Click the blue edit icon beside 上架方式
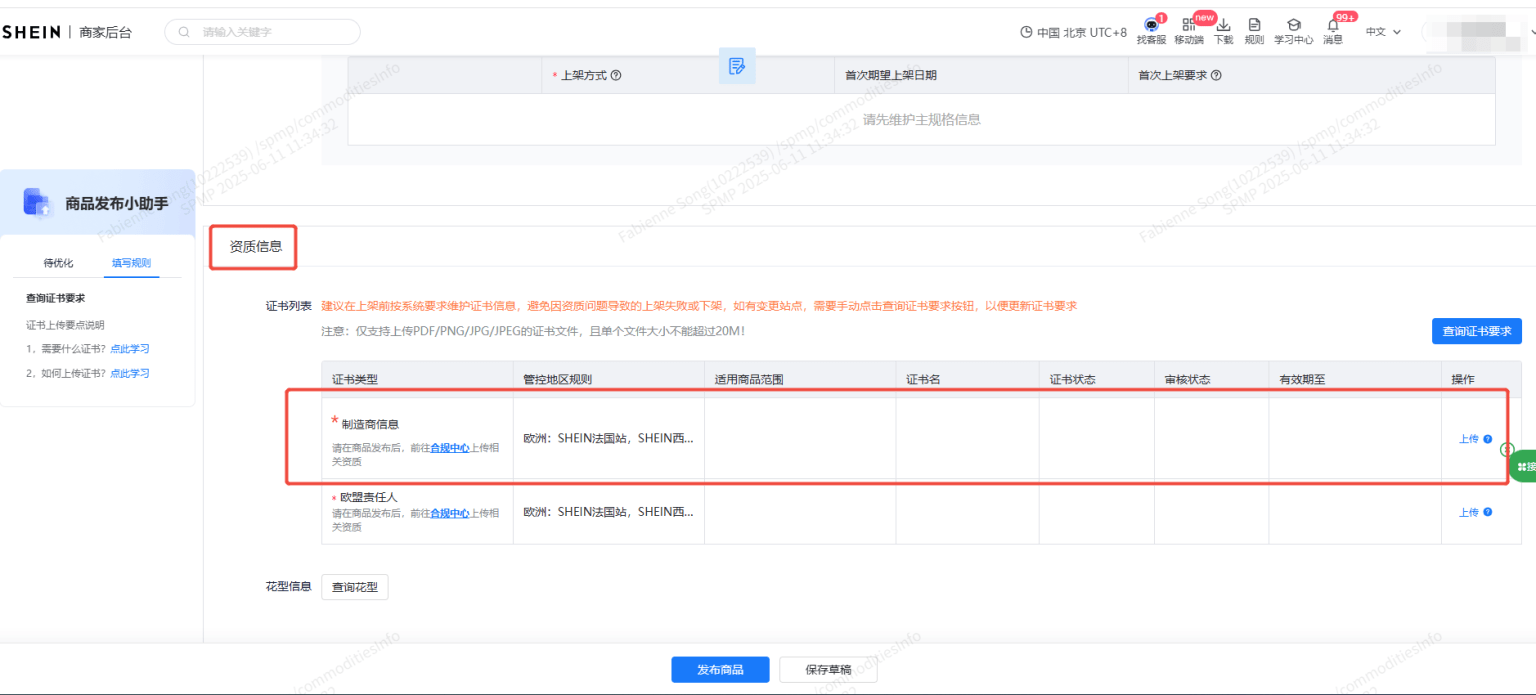This screenshot has height=695, width=1536. point(737,66)
